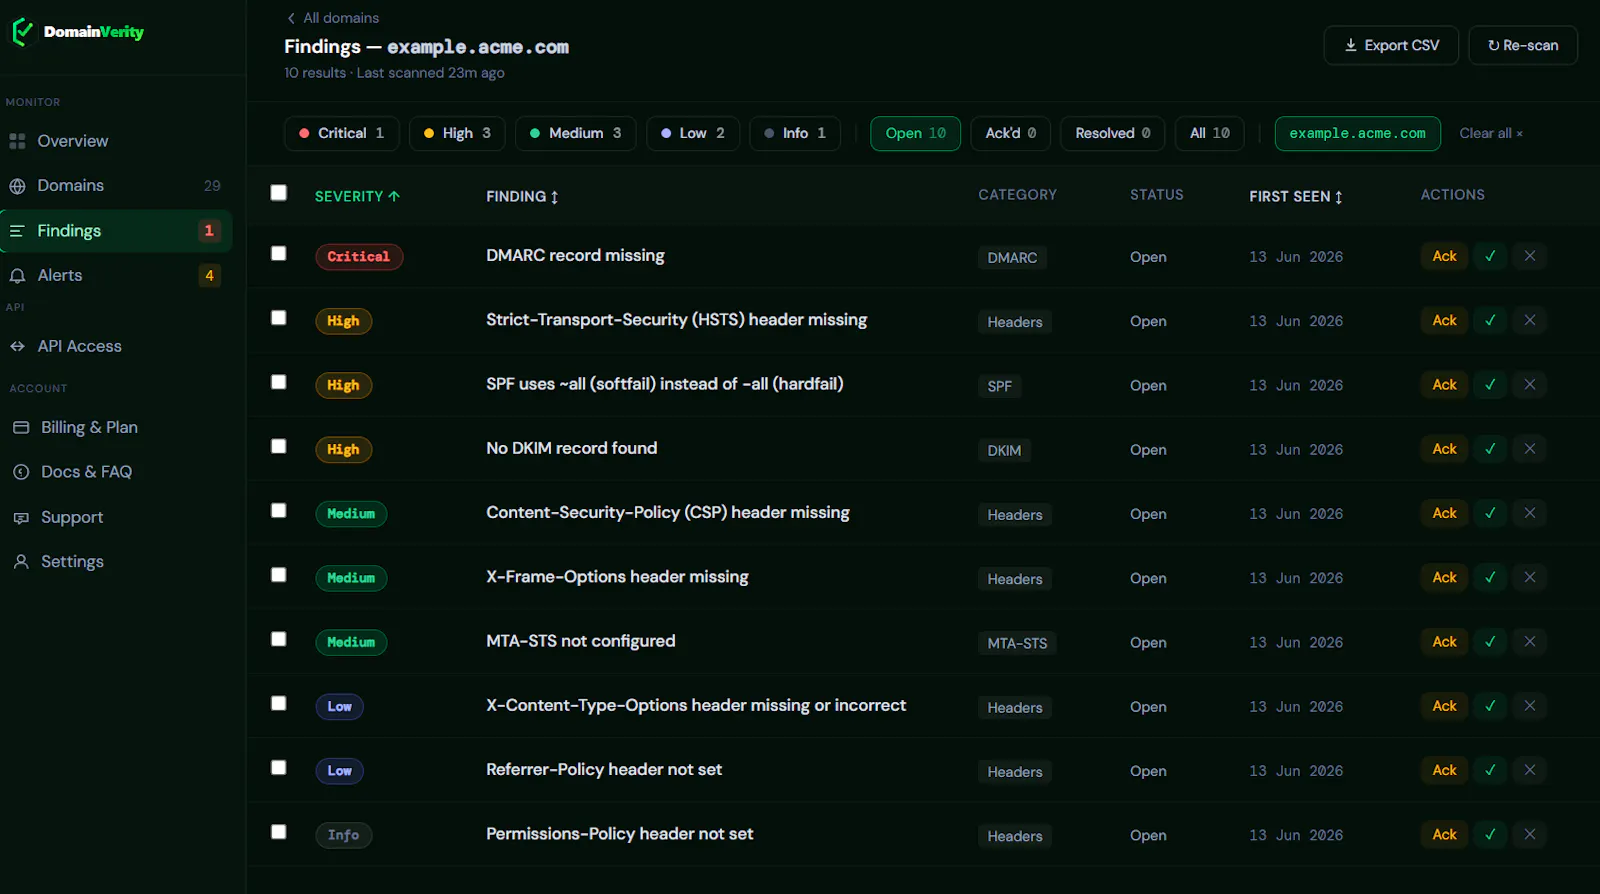Resolve HSTS header missing with checkmark

point(1490,320)
